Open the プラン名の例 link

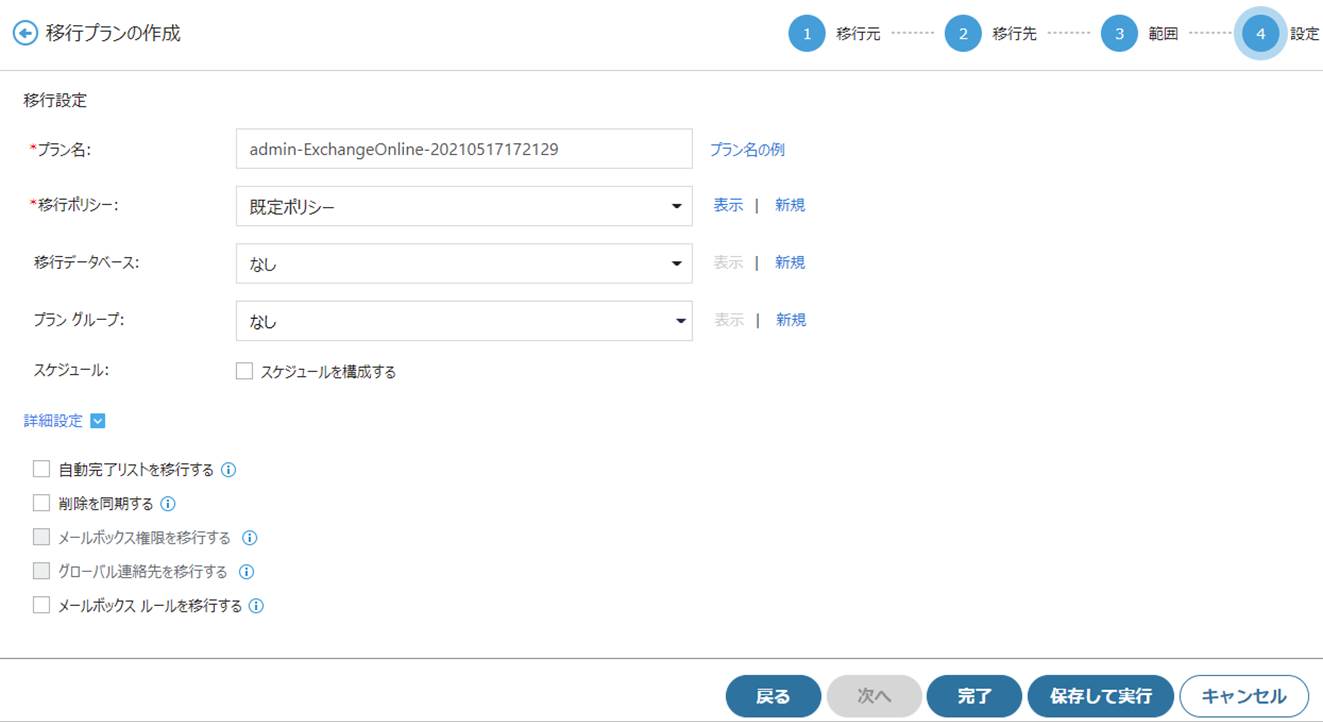(747, 149)
